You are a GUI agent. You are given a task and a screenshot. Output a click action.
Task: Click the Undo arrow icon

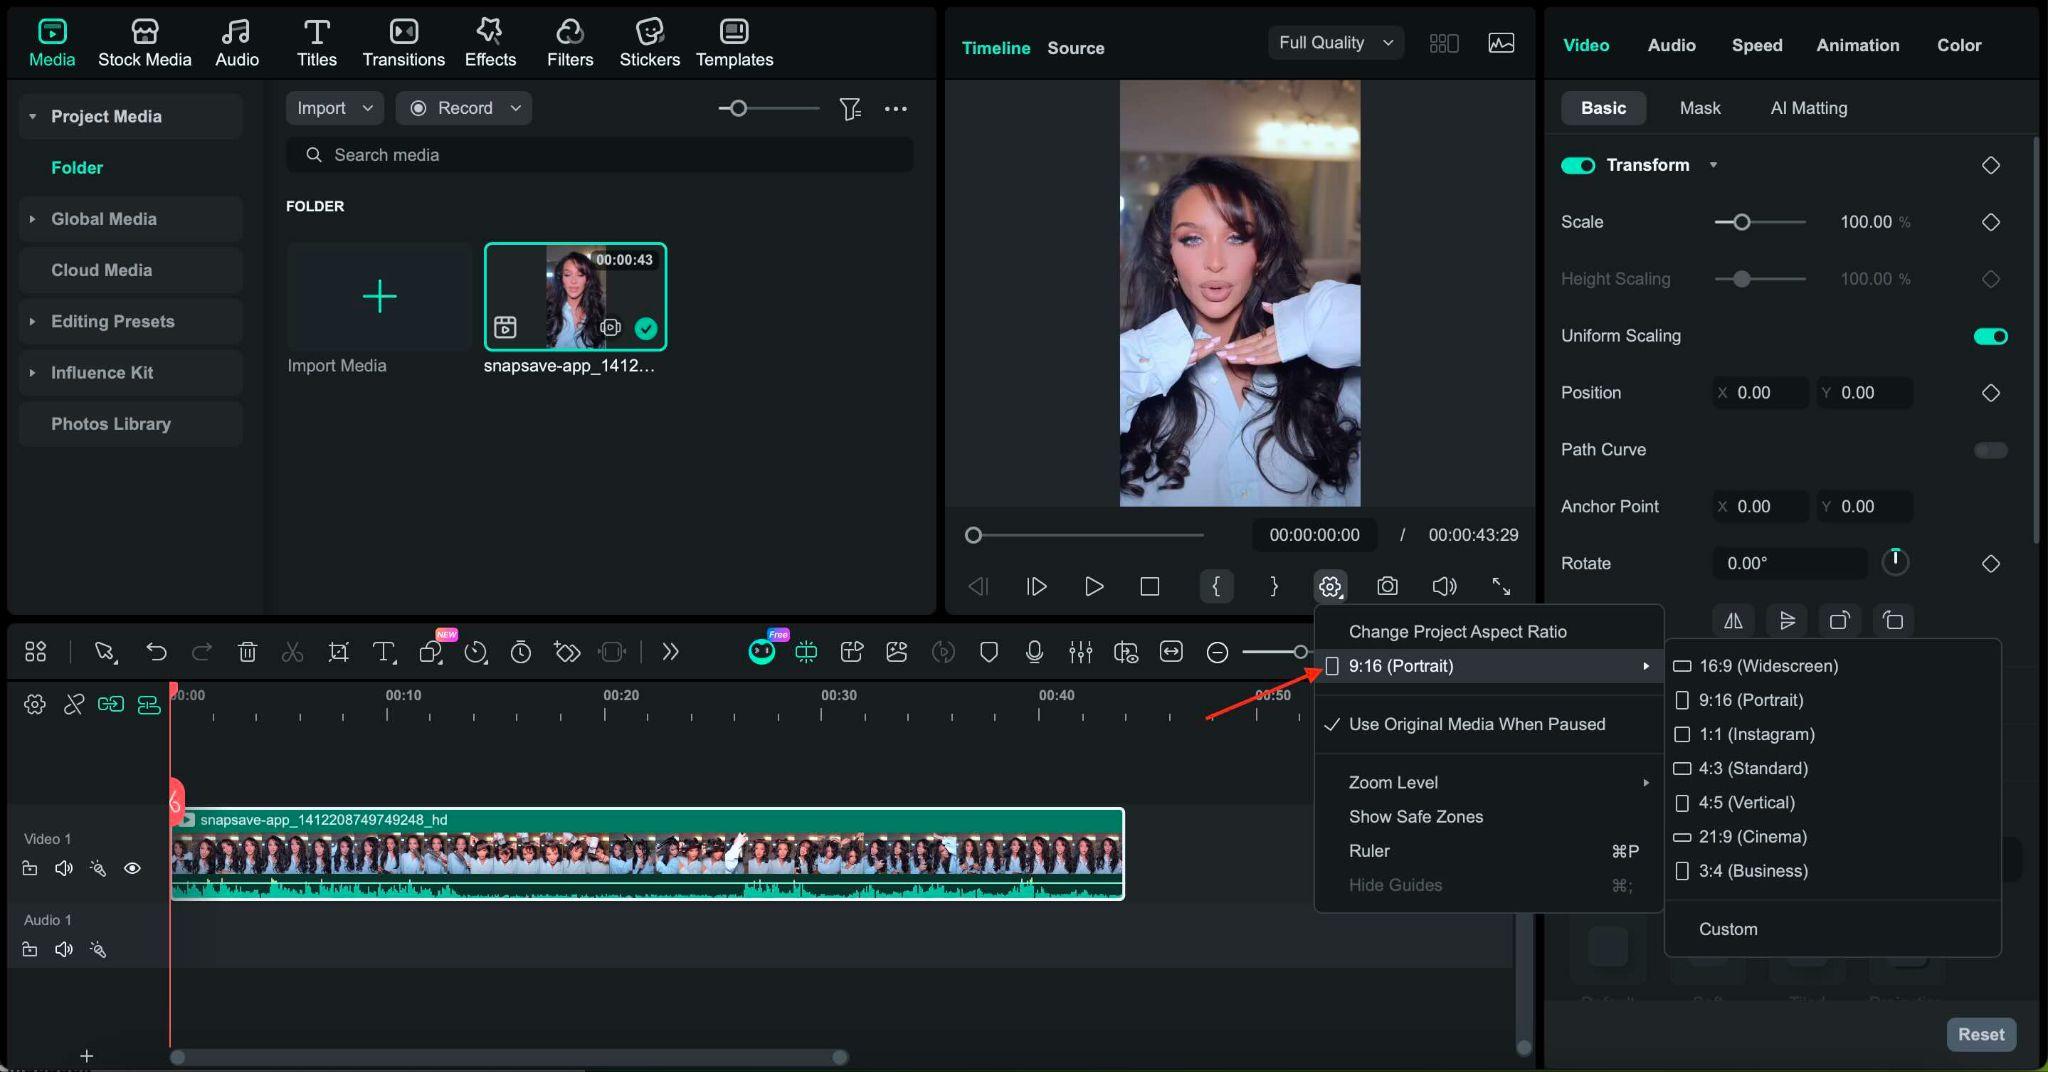point(156,651)
